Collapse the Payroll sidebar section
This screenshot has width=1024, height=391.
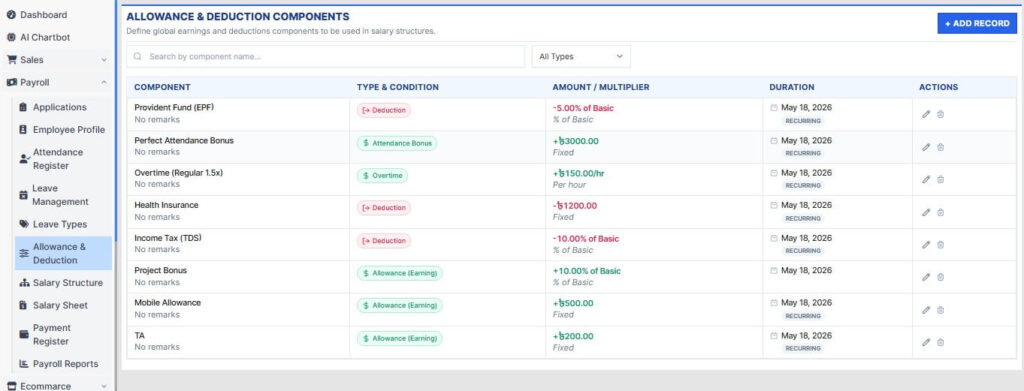56,83
